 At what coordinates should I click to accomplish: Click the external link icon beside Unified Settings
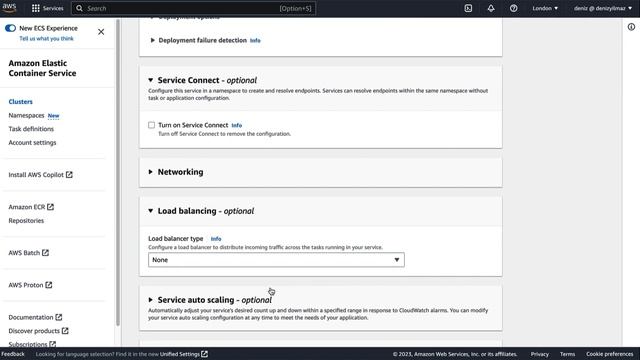[204, 354]
